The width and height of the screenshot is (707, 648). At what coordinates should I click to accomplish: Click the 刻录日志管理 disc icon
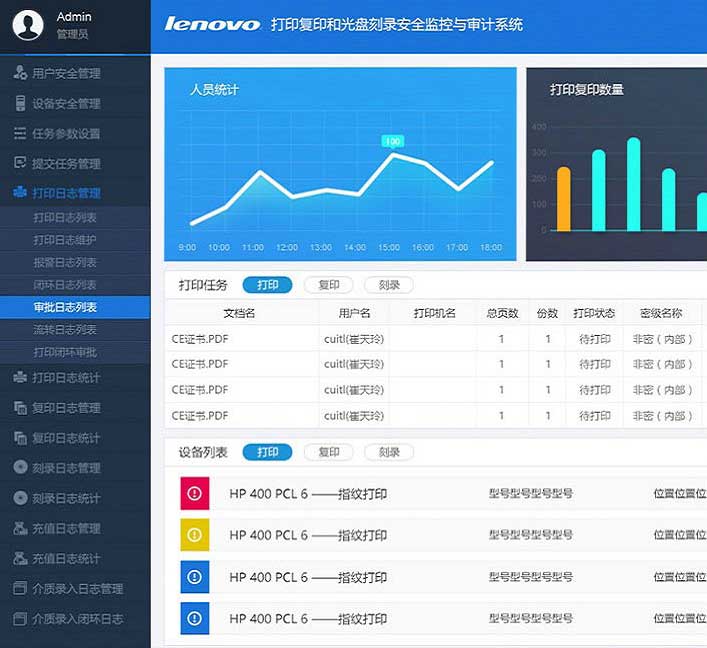pyautogui.click(x=20, y=467)
